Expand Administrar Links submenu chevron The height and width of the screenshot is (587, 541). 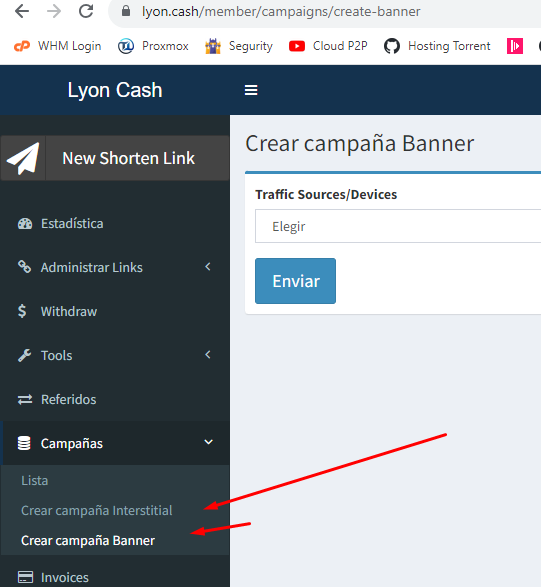coord(208,267)
